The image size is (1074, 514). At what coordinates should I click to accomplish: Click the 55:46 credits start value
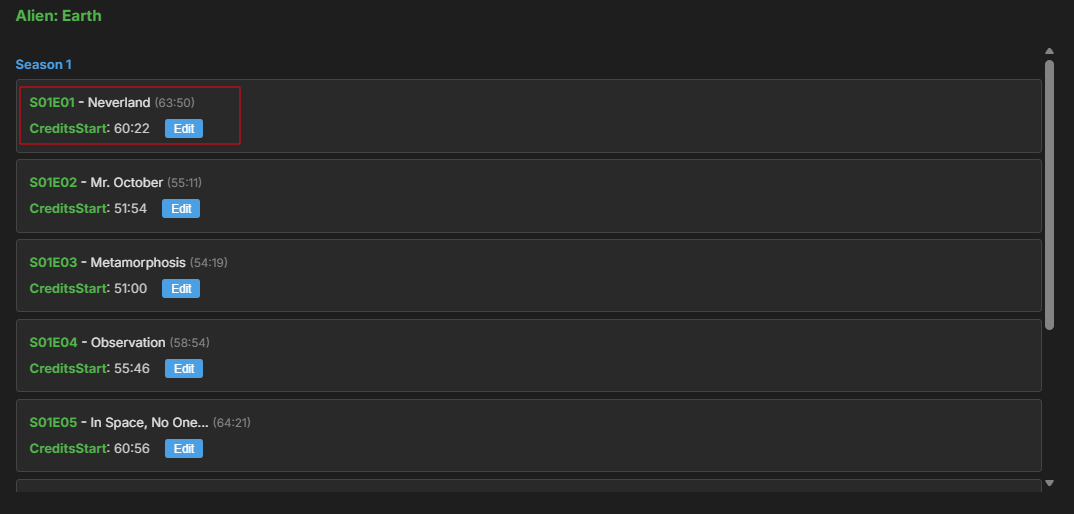[x=132, y=369]
